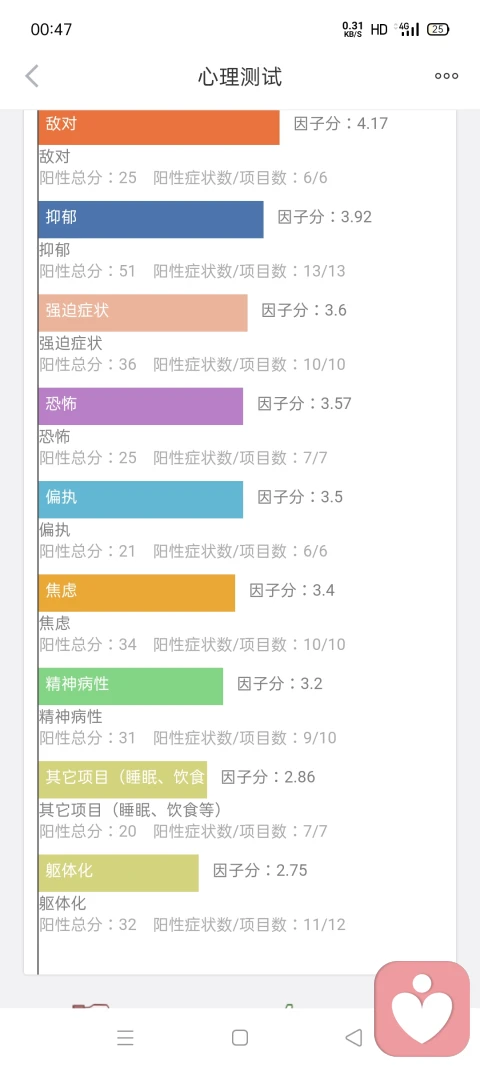Tap the 4G signal strength icon
Screen dimensions: 480x1067
coord(409,29)
